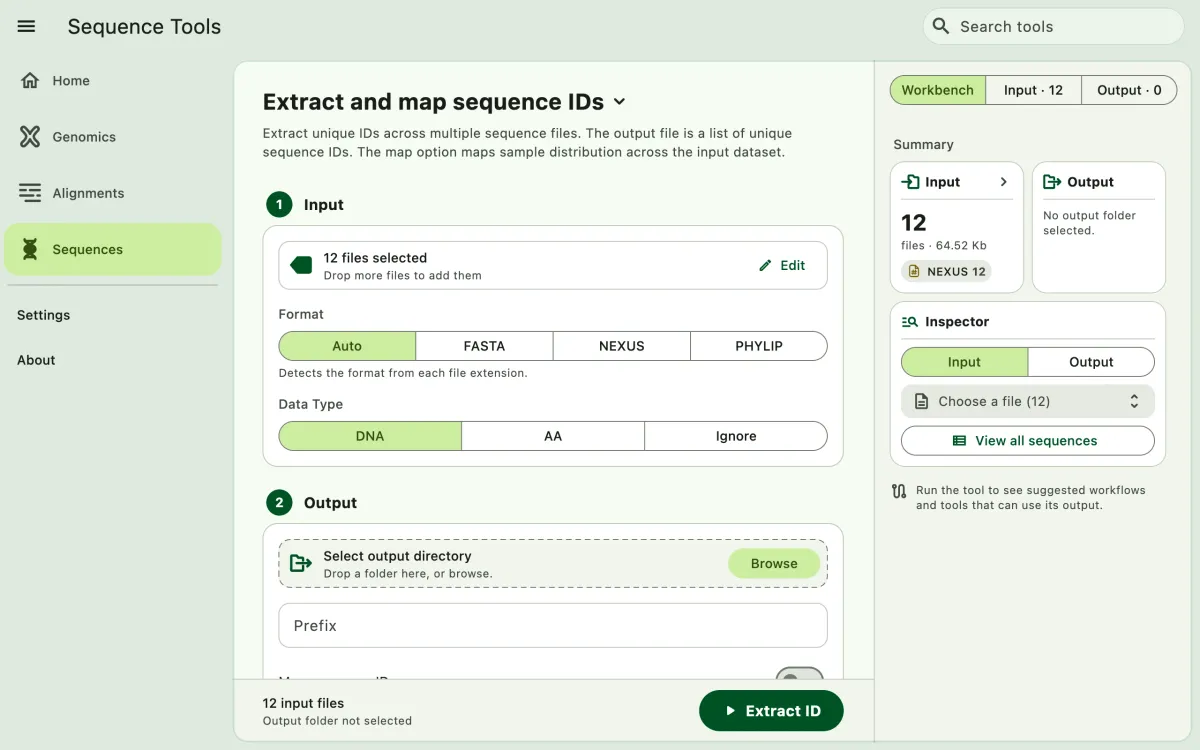Select FASTA format option
This screenshot has width=1200, height=750.
[484, 346]
